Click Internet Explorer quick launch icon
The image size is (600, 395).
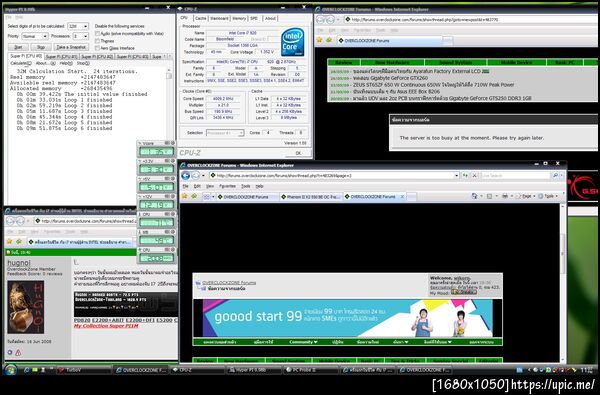pos(26,370)
